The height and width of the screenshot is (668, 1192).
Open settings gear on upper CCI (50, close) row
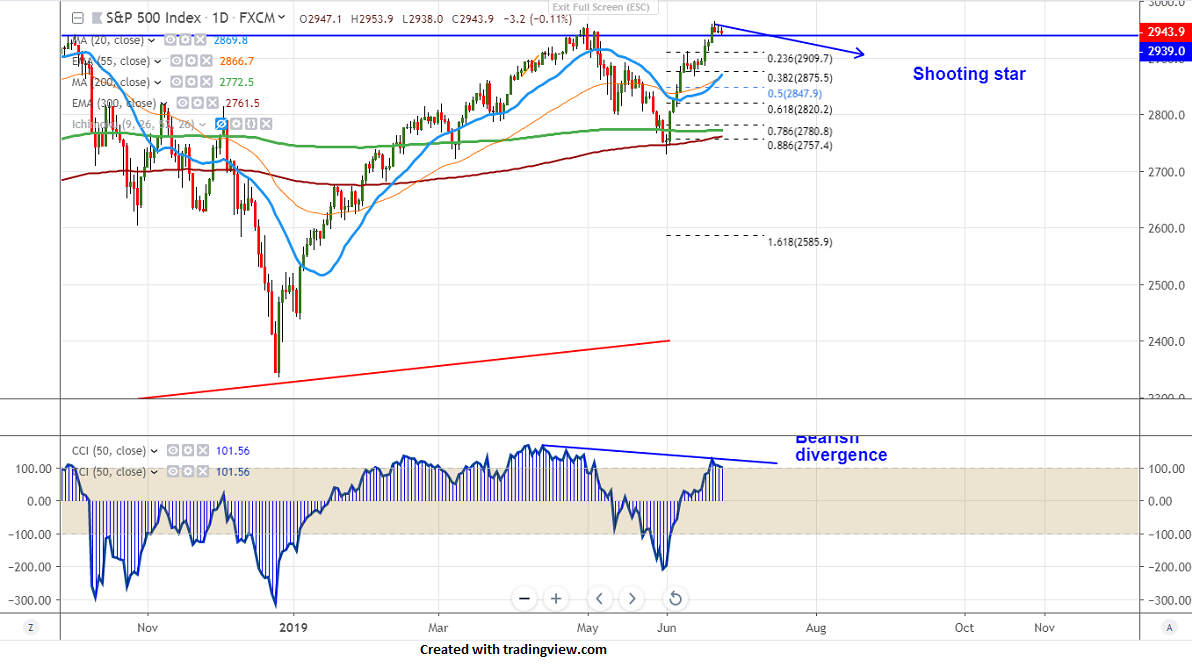coord(188,451)
